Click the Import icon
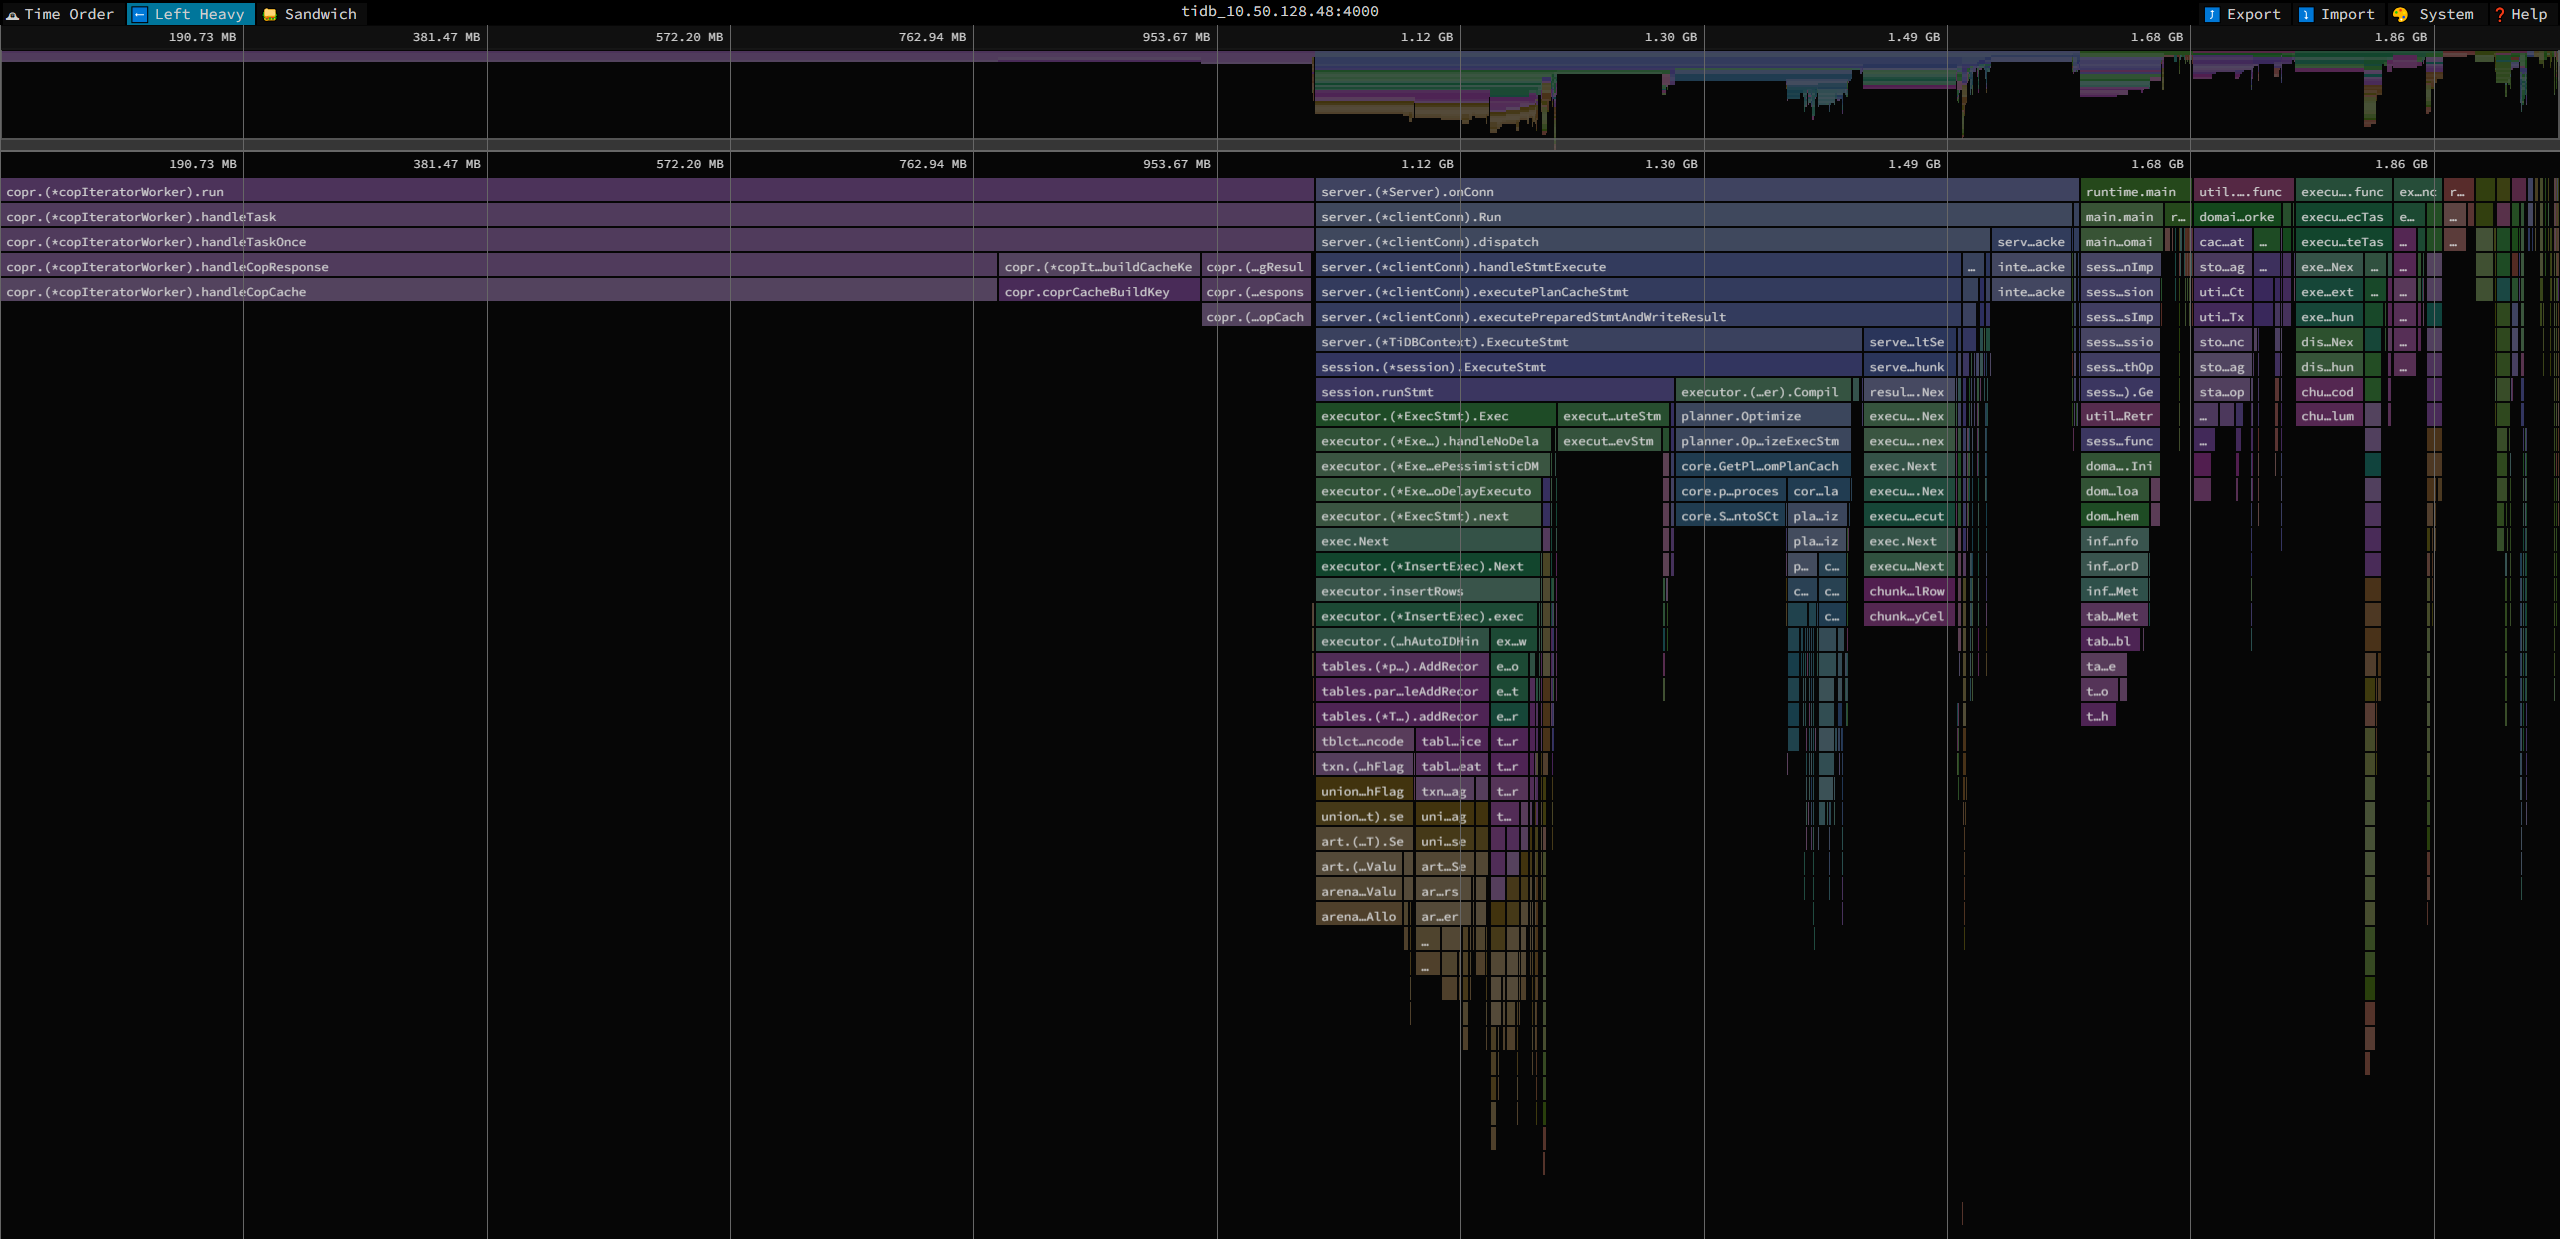 click(2306, 14)
